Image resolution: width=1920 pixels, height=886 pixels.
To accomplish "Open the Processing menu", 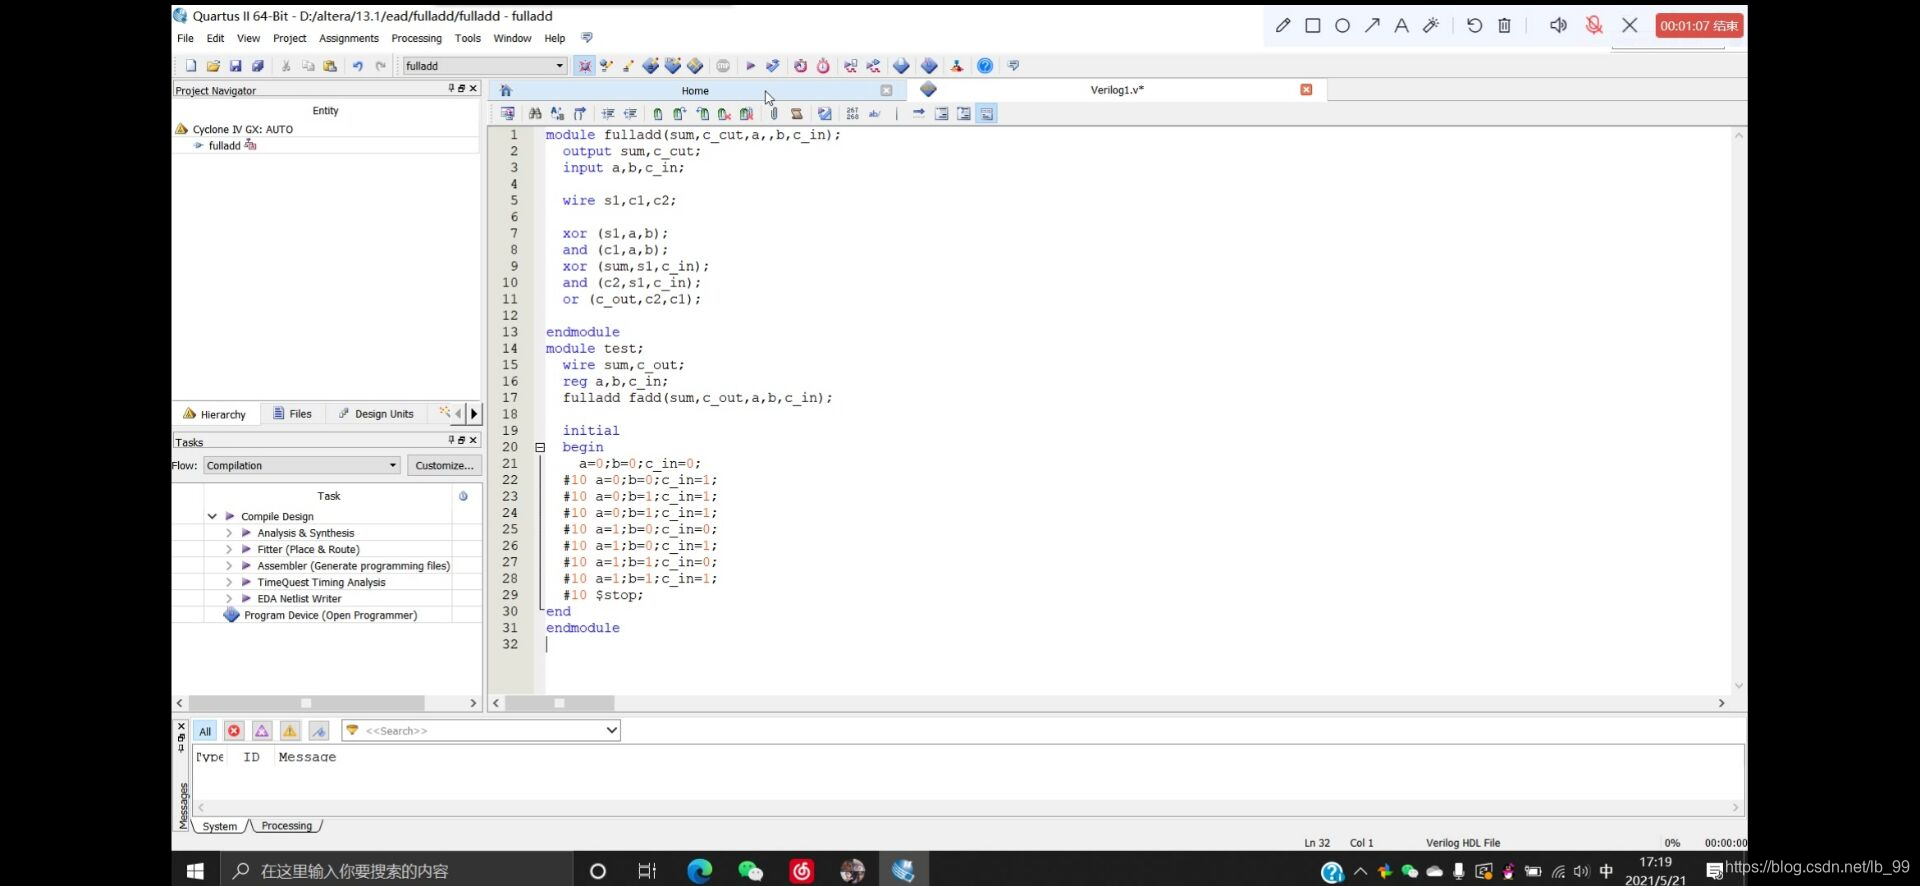I will click(x=416, y=38).
